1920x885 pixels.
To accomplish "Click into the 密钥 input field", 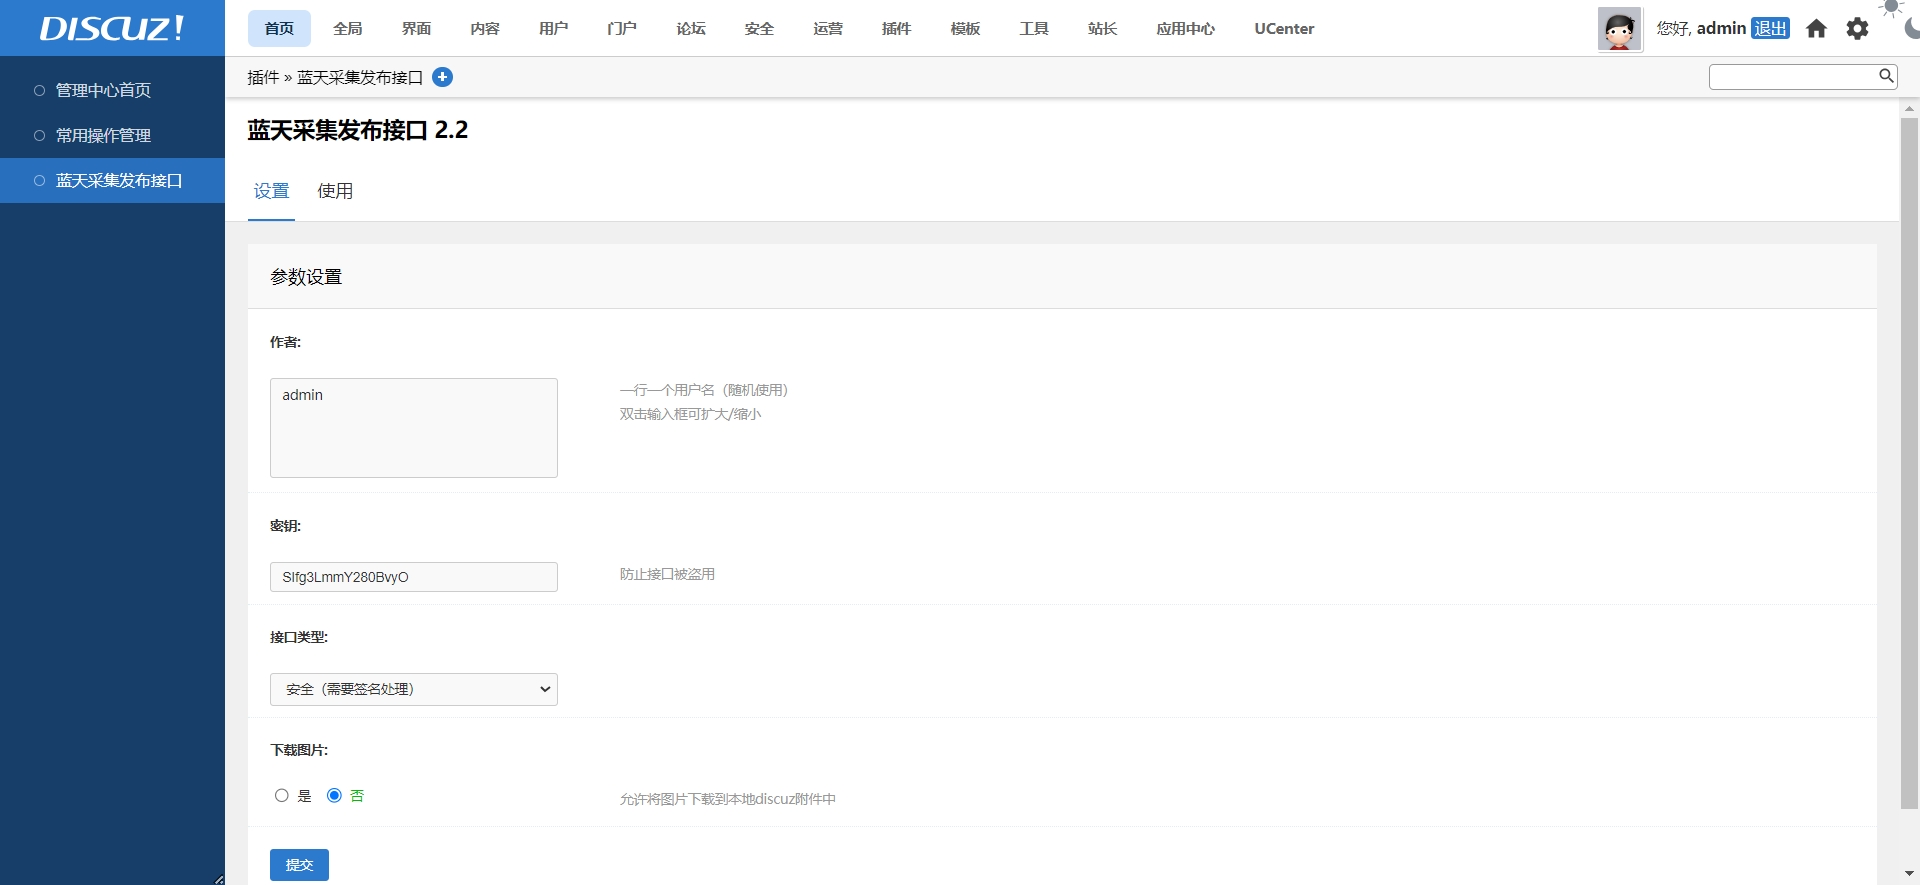I will click(x=413, y=577).
